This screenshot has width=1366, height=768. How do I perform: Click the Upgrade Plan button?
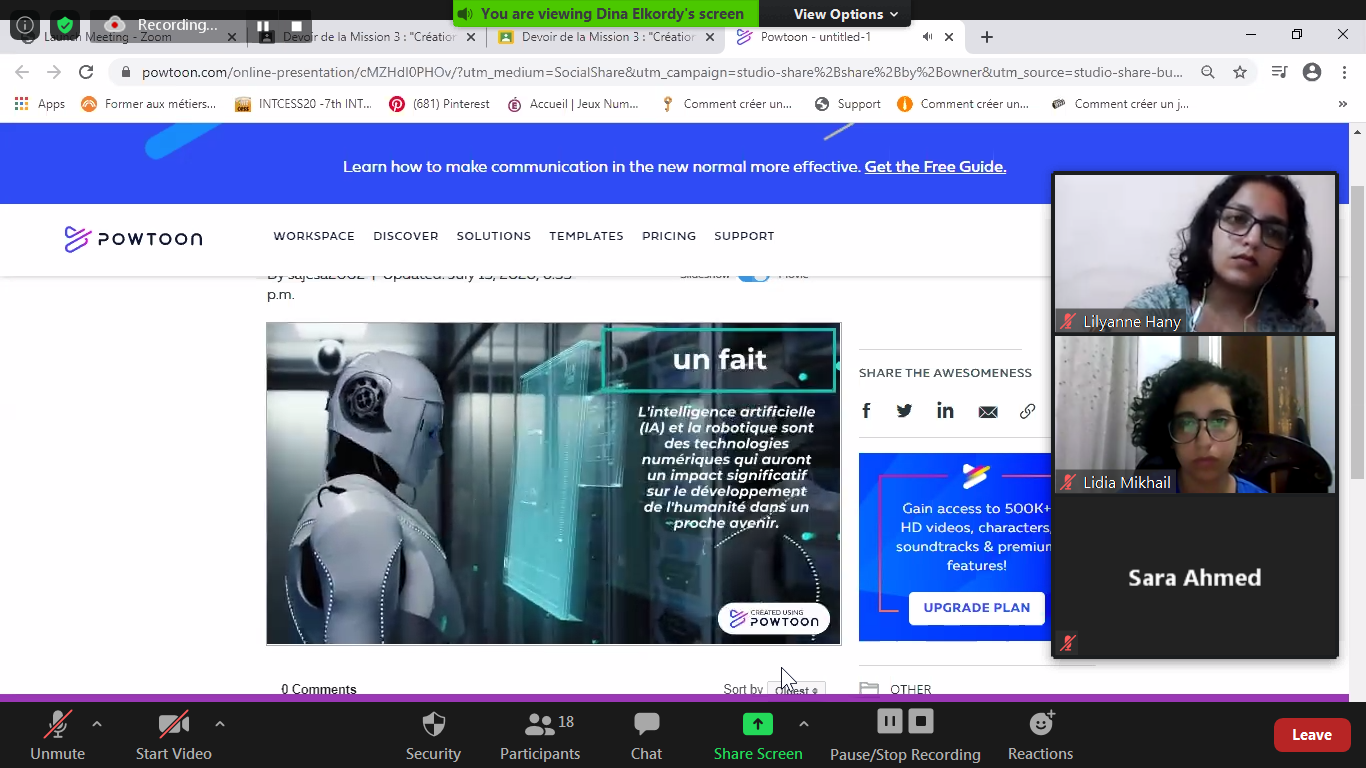click(976, 608)
